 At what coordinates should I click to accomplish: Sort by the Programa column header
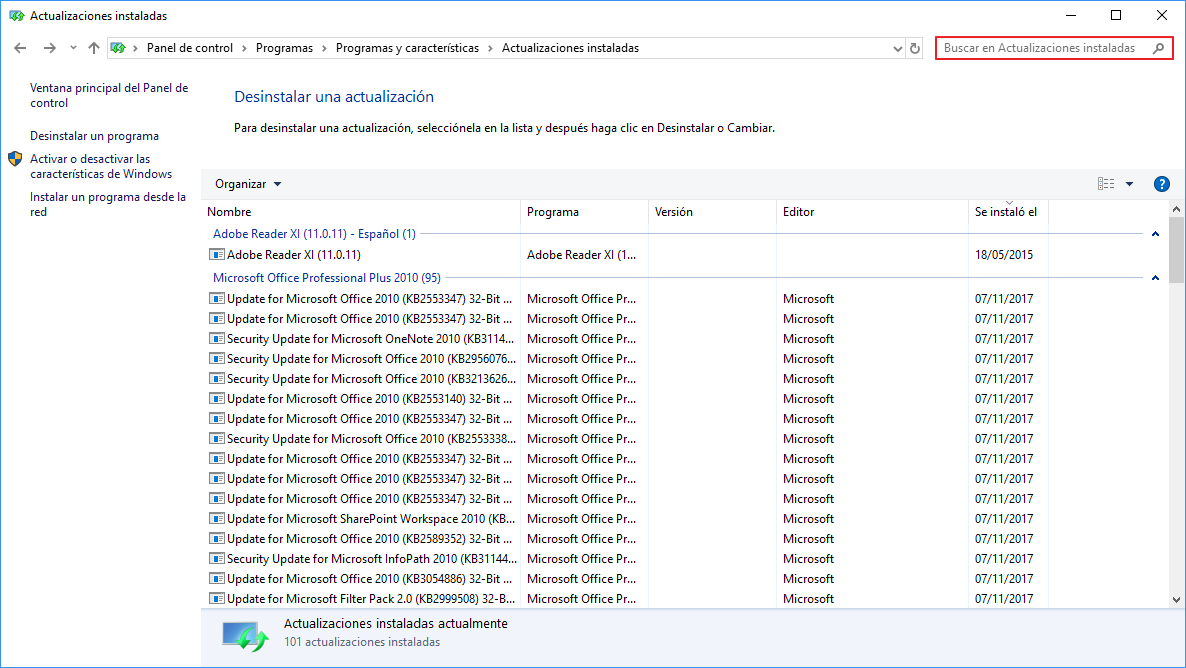[x=584, y=212]
